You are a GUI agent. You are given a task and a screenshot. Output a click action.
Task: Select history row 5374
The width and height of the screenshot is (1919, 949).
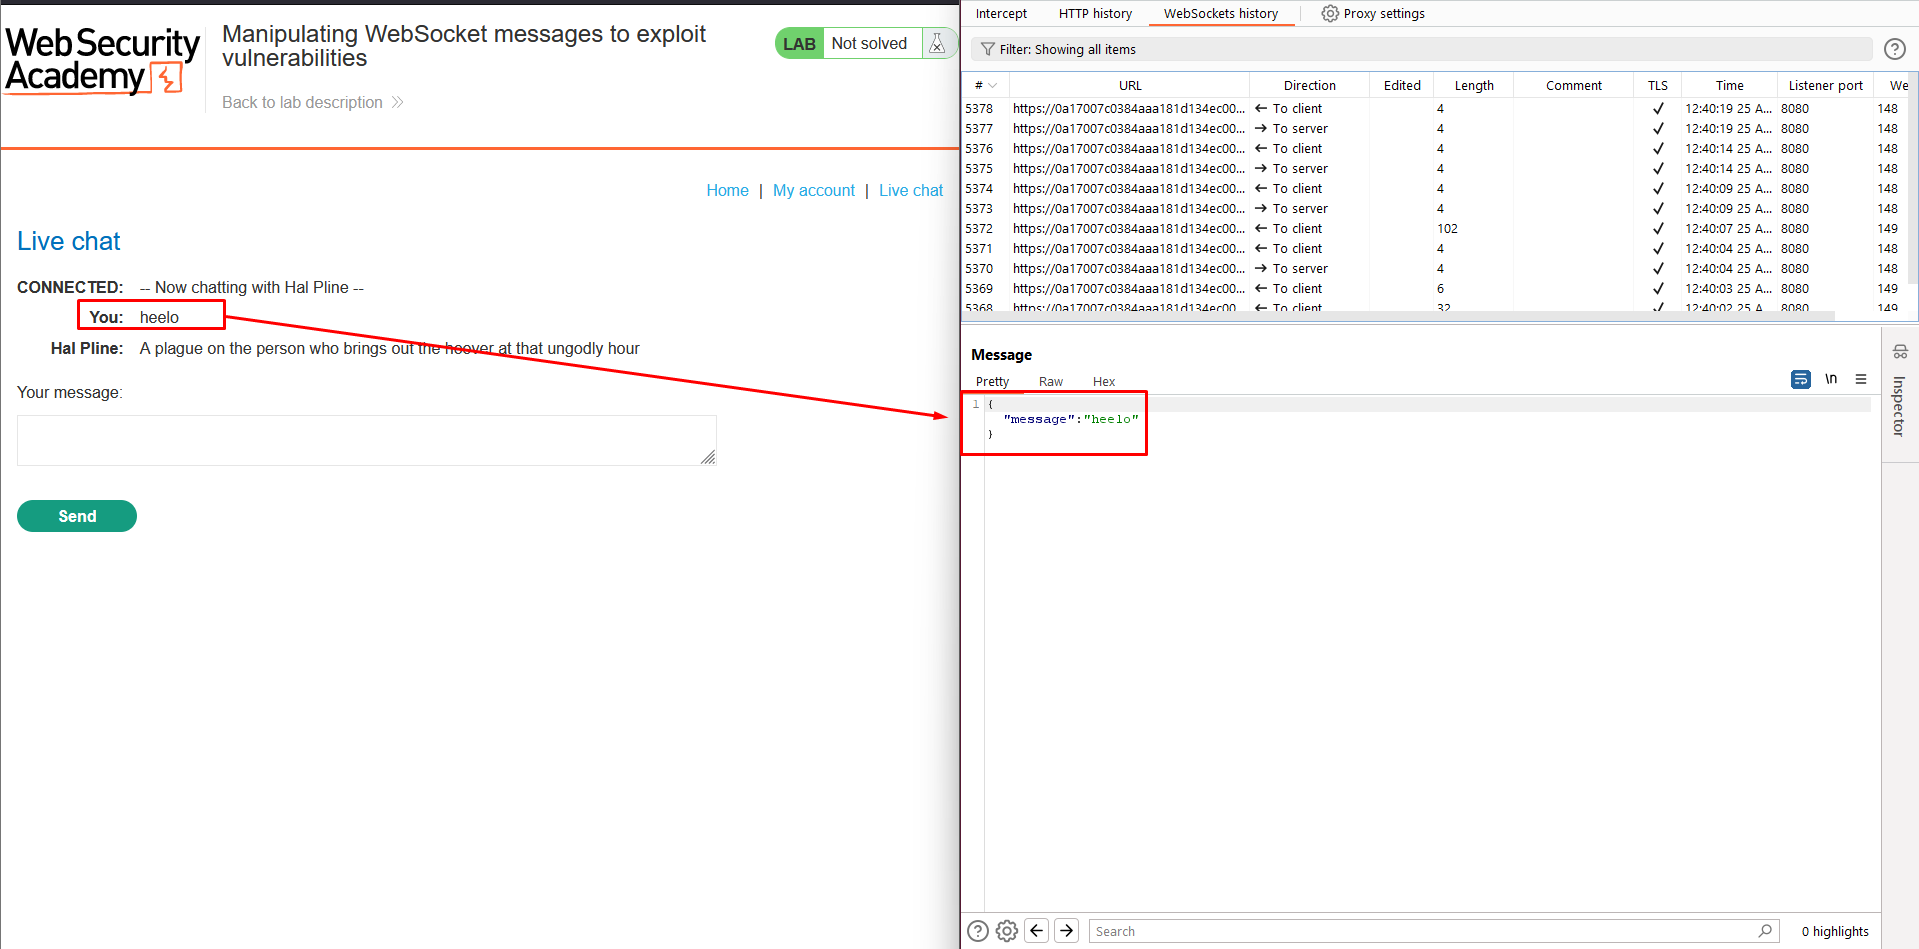1436,188
